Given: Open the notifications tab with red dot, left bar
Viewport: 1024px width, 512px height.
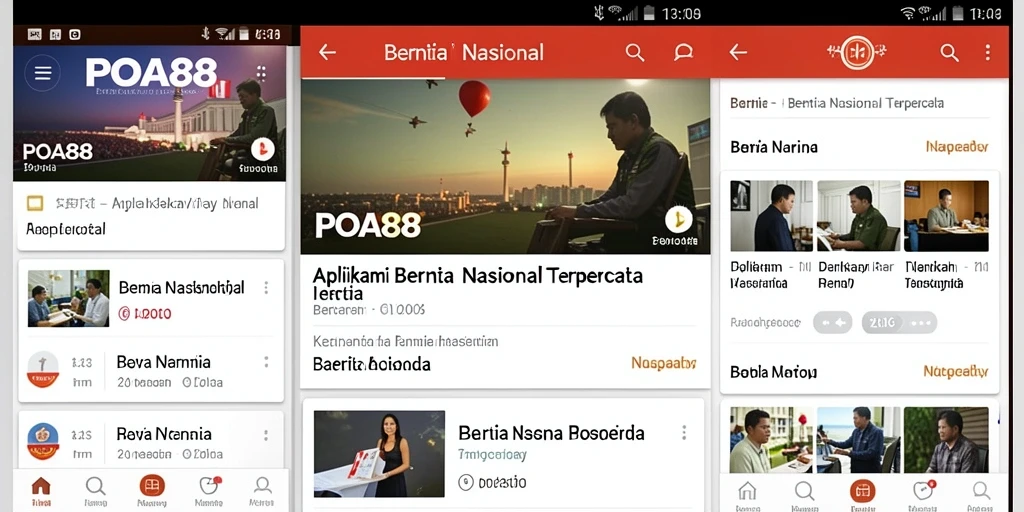Looking at the screenshot, I should pyautogui.click(x=209, y=491).
